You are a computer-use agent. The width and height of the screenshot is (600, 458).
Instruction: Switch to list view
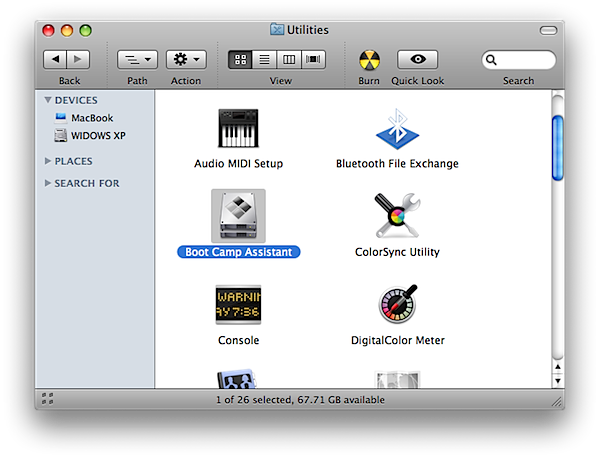[x=264, y=59]
